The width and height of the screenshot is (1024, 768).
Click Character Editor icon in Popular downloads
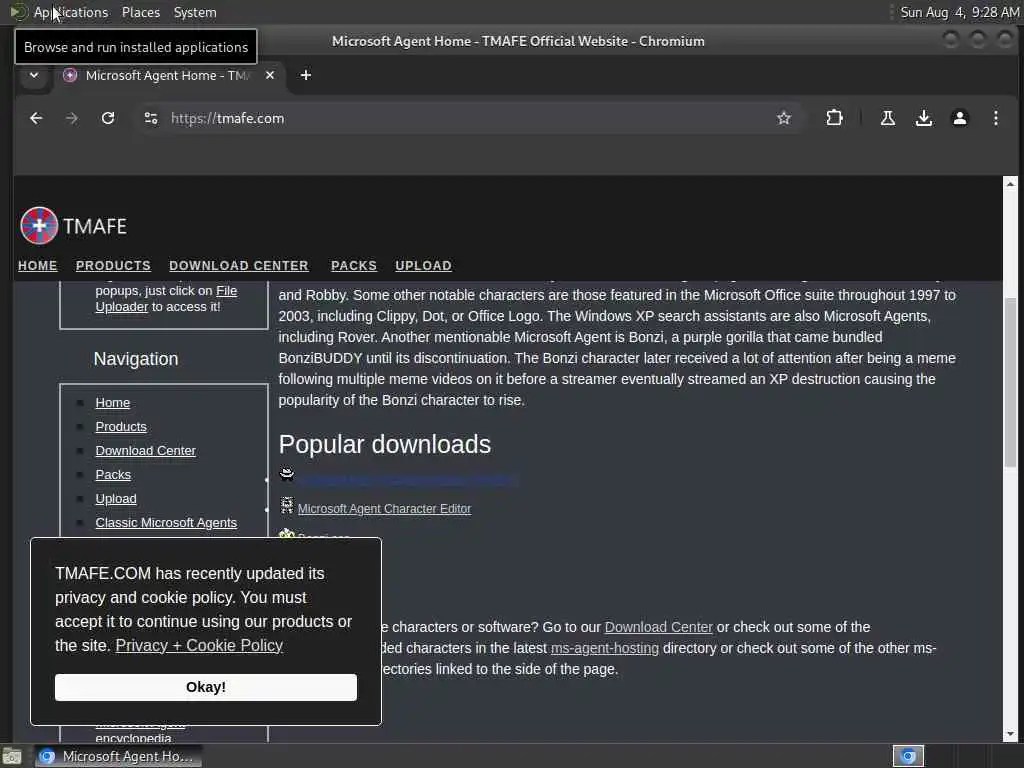tap(287, 505)
